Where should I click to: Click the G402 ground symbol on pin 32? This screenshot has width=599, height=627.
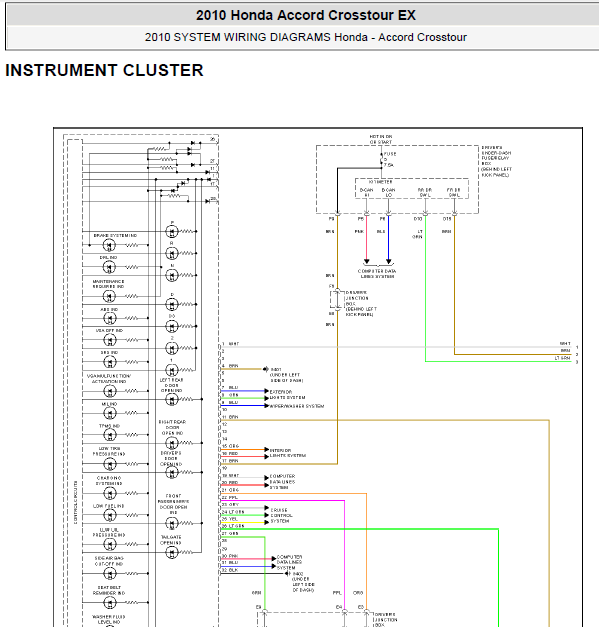click(287, 573)
